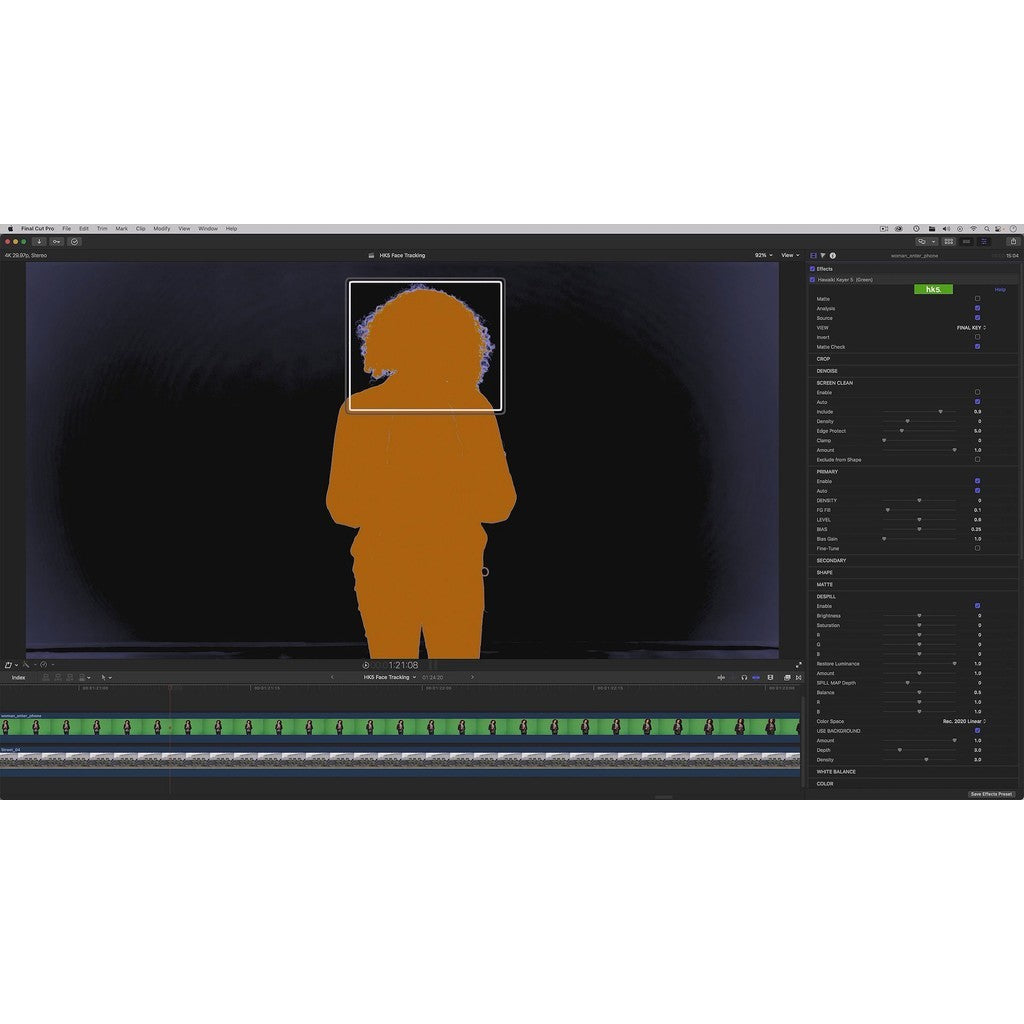The height and width of the screenshot is (1024, 1024).
Task: Click the Help link in Hawaiki Keyer
Action: coord(1000,289)
